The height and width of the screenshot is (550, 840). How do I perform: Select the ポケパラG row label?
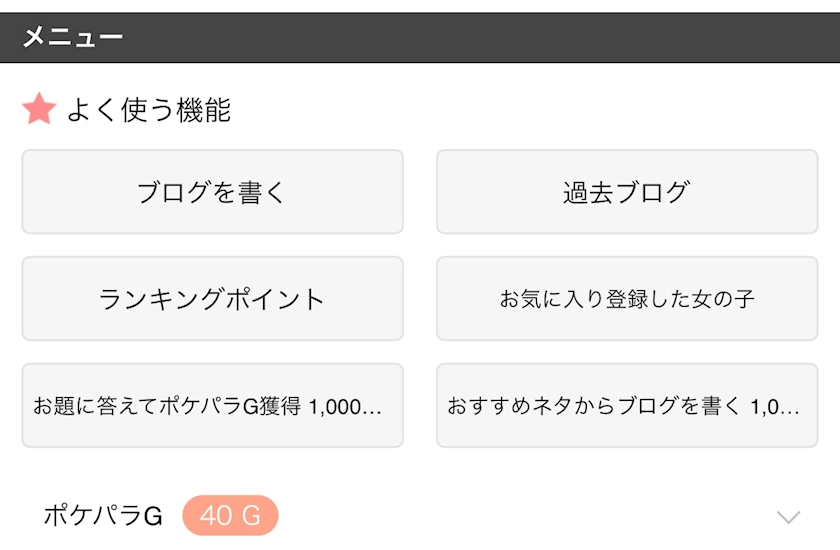102,516
